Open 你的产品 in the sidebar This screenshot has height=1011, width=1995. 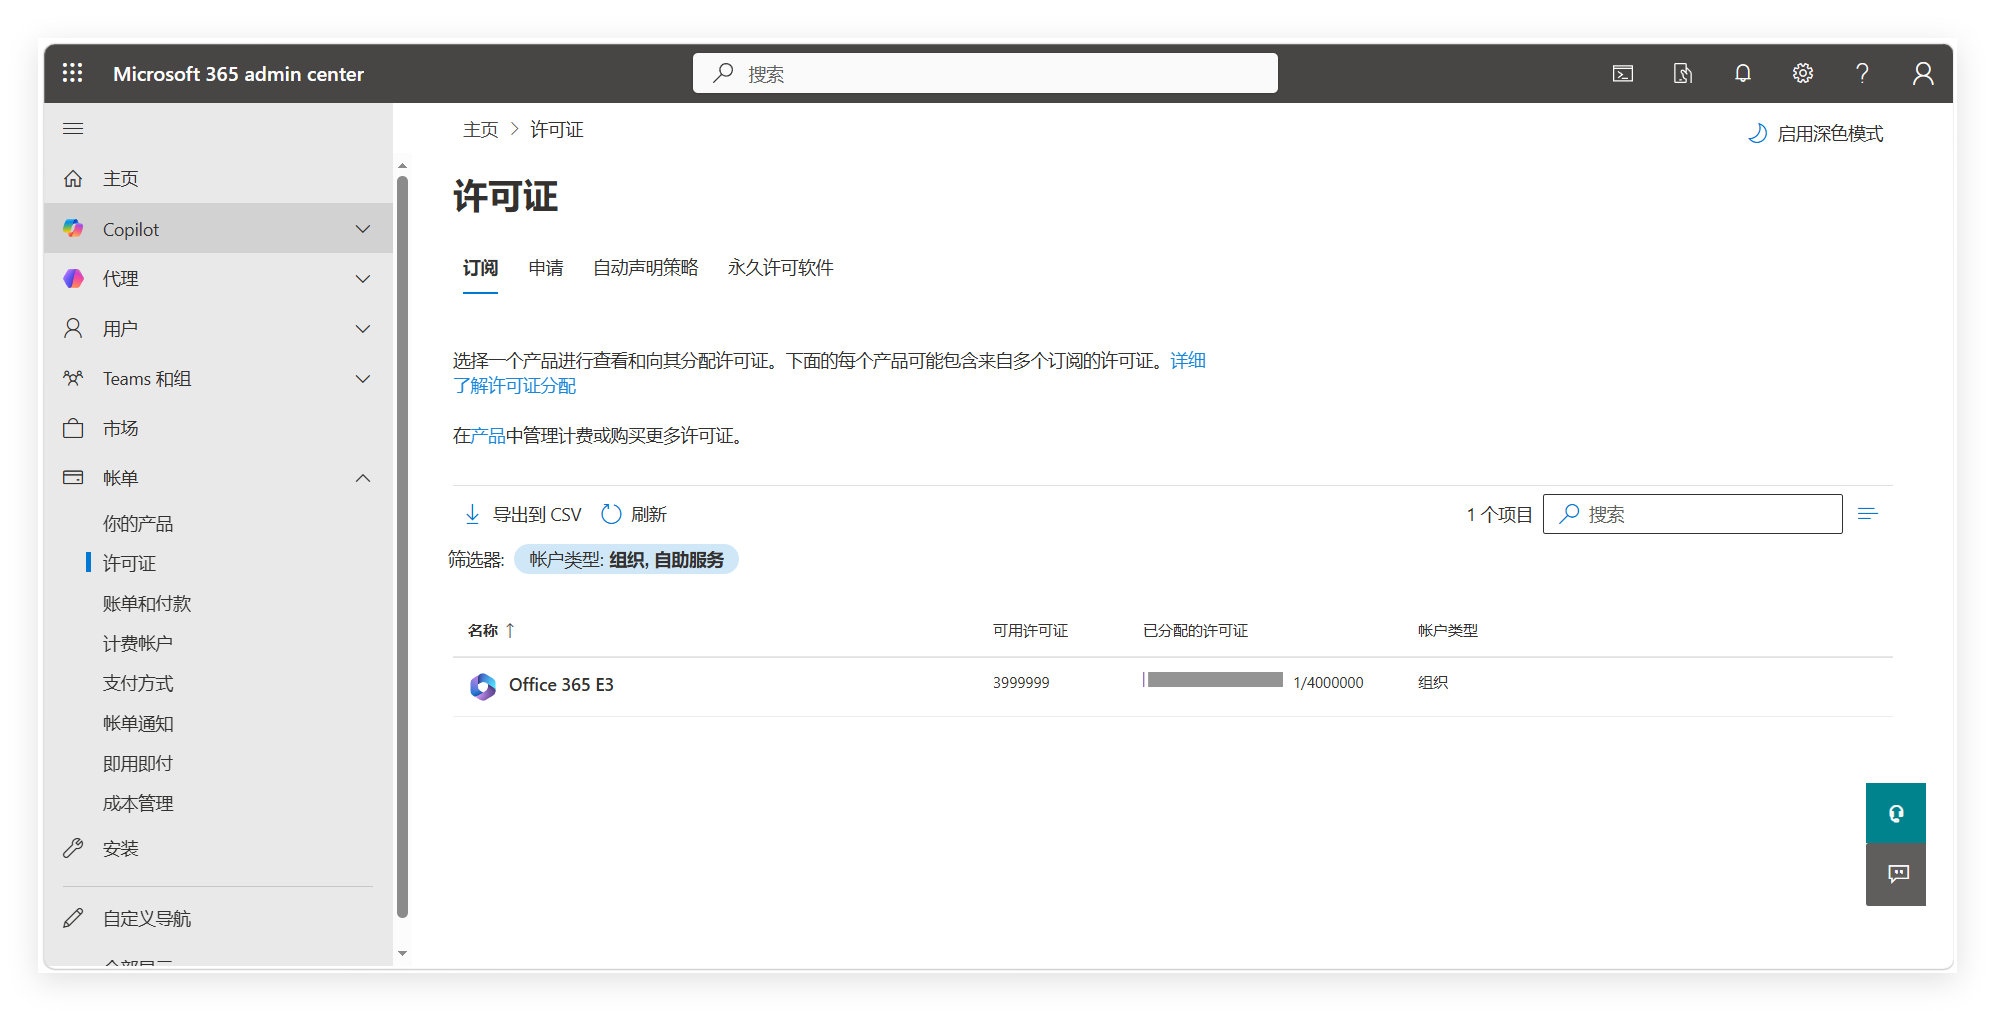[x=138, y=524]
